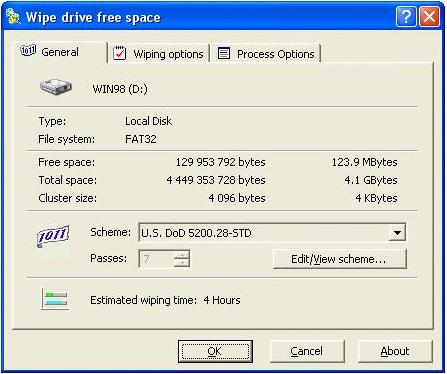
Task: Switch to the Process Options tab
Action: coord(266,54)
